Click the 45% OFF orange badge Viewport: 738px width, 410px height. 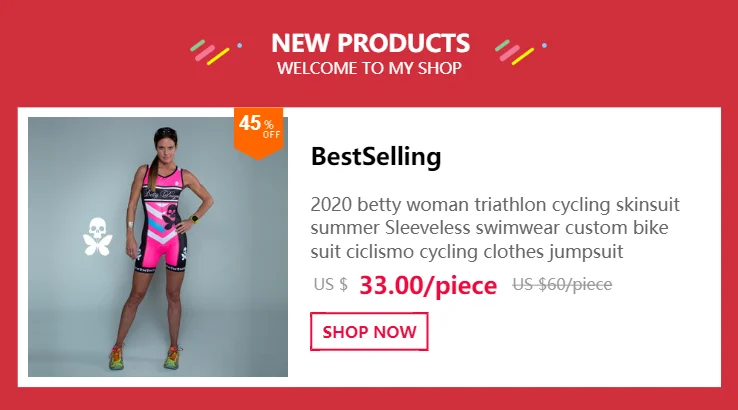[x=258, y=133]
